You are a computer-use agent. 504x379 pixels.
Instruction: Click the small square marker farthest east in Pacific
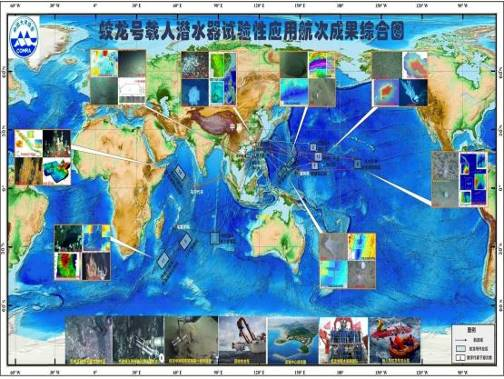pos(358,164)
